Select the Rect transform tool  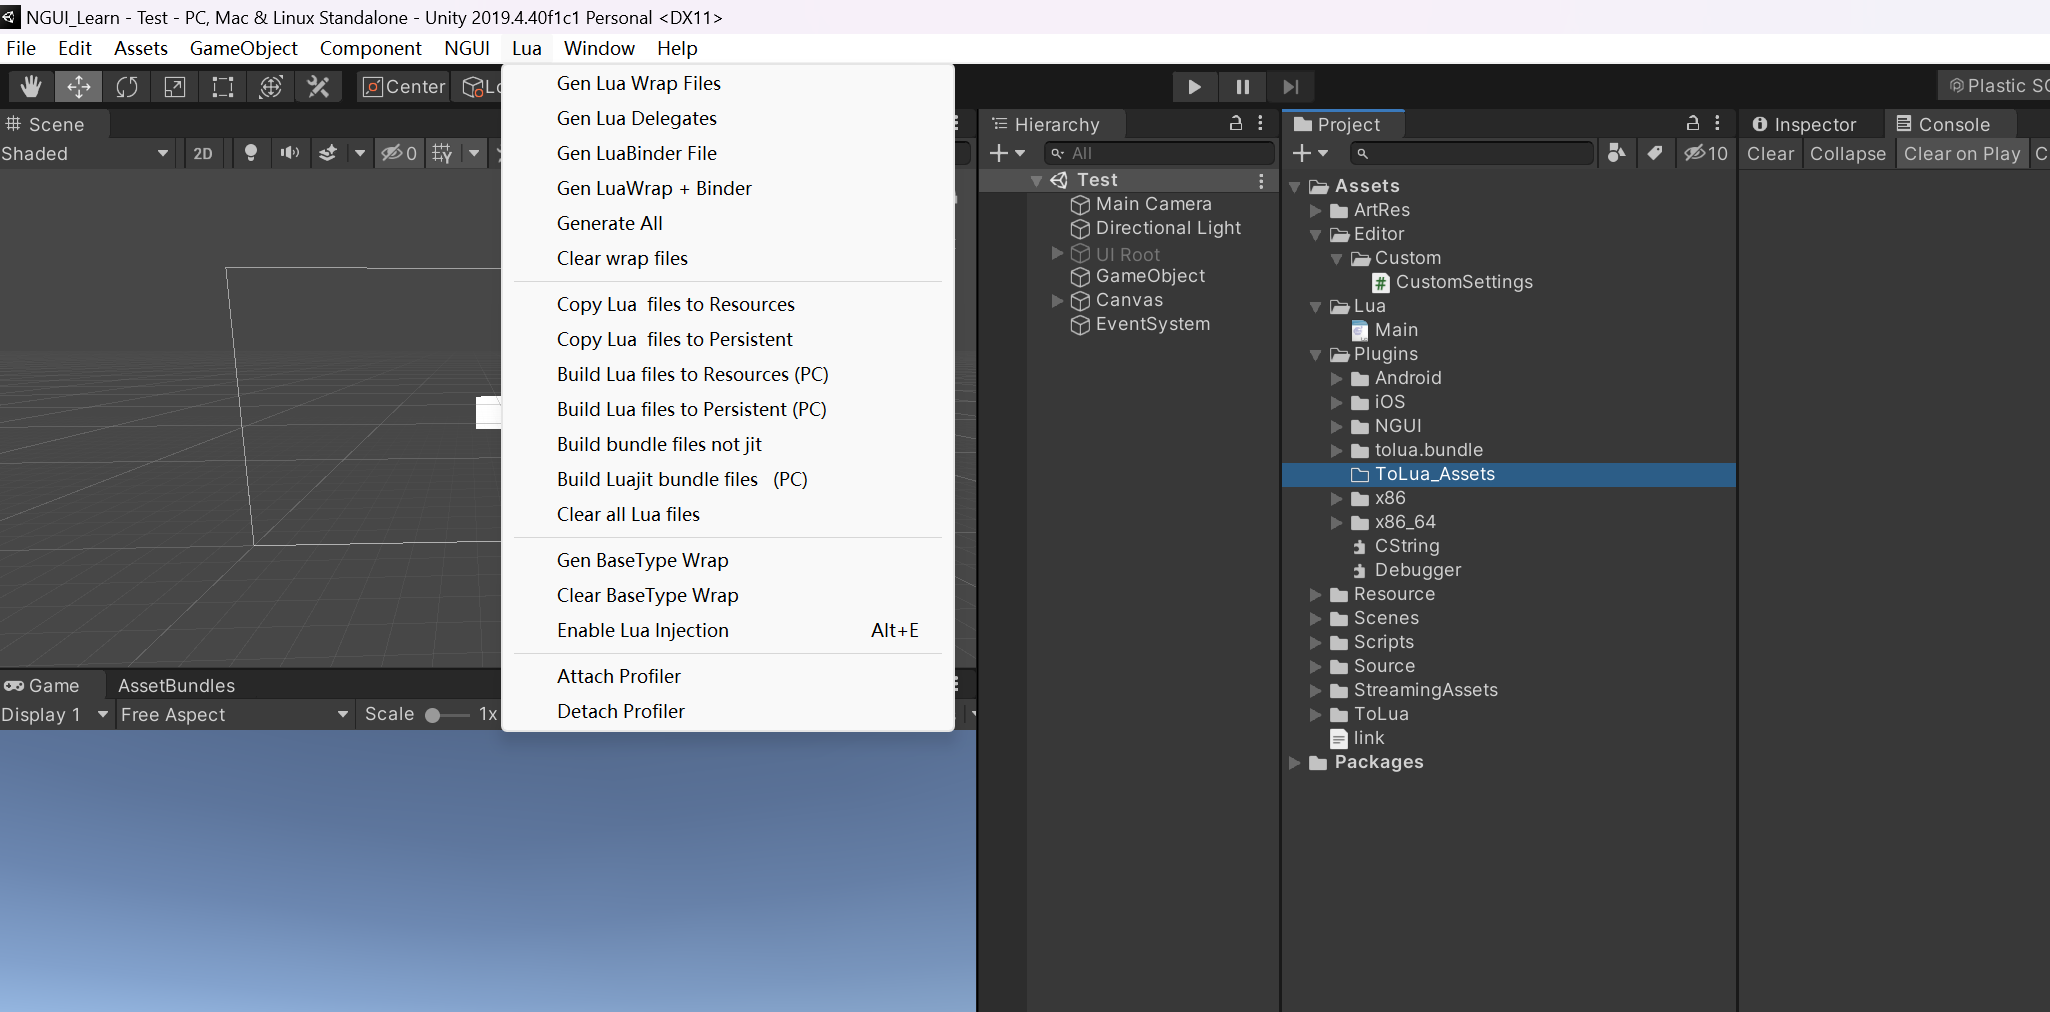click(x=223, y=87)
